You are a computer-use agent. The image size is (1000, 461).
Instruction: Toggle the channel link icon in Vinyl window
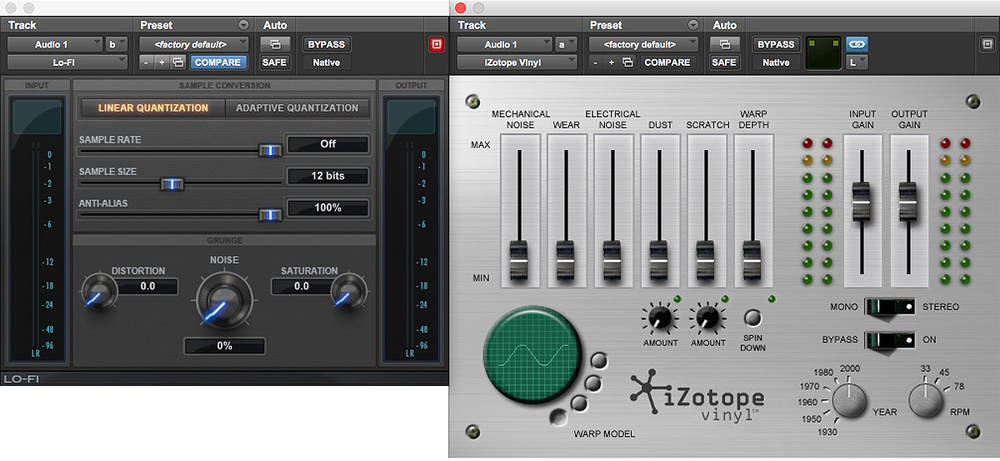857,45
